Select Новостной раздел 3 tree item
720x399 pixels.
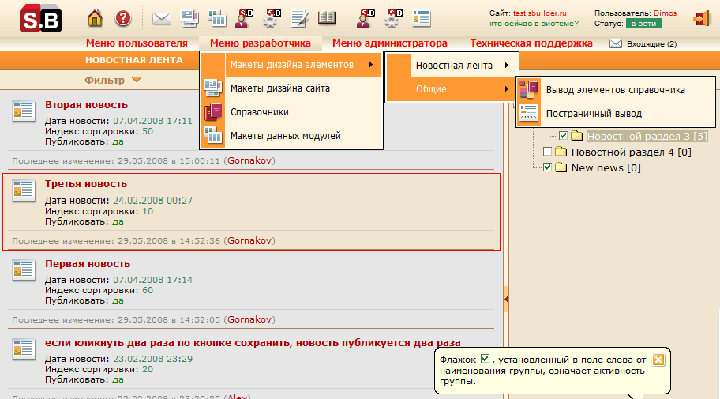[647, 136]
